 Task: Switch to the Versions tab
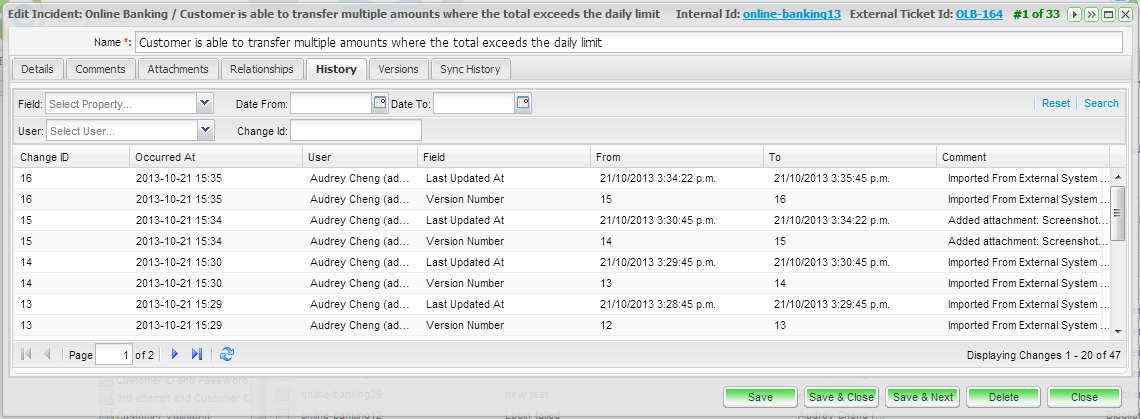pyautogui.click(x=398, y=69)
